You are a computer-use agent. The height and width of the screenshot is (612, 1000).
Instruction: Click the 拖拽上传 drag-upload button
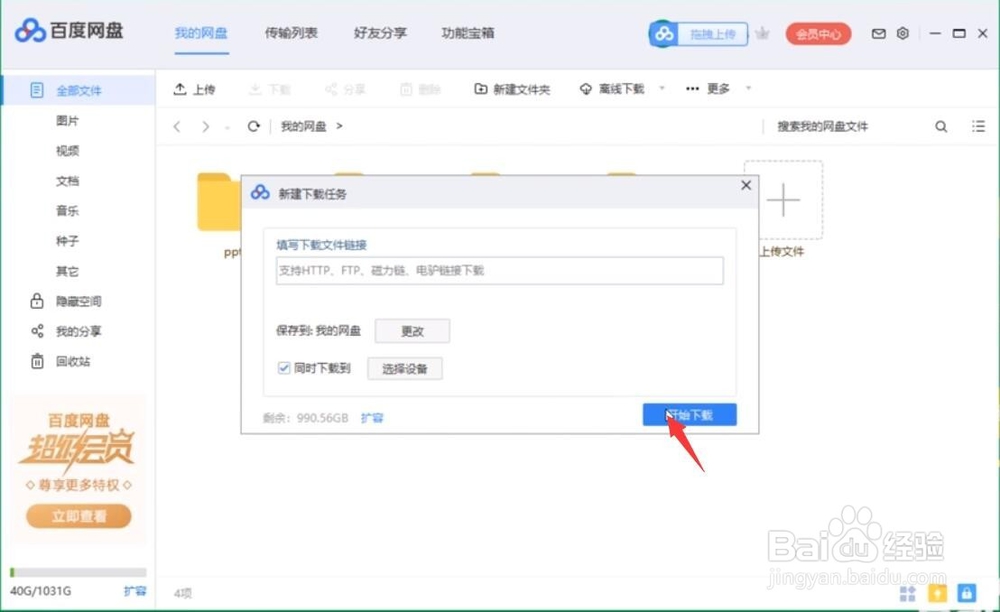pos(698,34)
